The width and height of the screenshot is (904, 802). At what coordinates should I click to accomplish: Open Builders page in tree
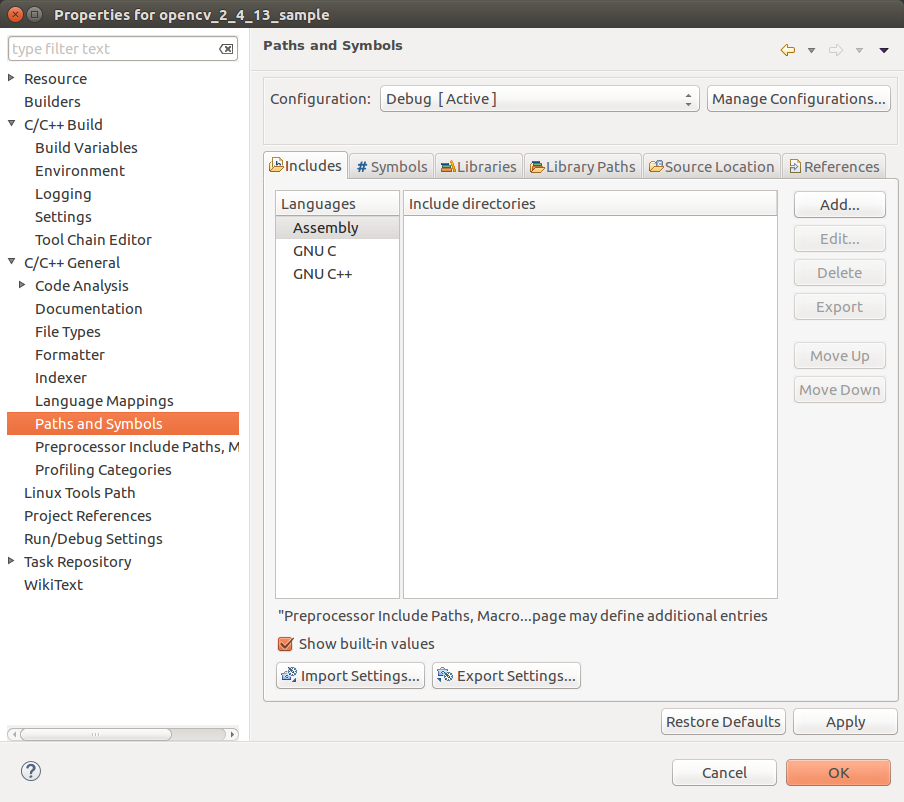52,101
